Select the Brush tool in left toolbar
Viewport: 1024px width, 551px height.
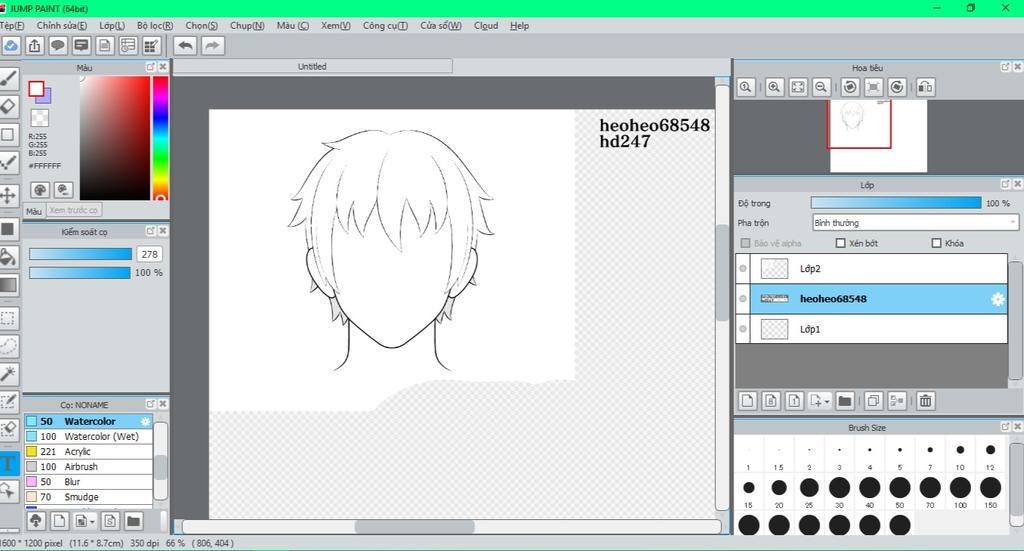tap(8, 79)
